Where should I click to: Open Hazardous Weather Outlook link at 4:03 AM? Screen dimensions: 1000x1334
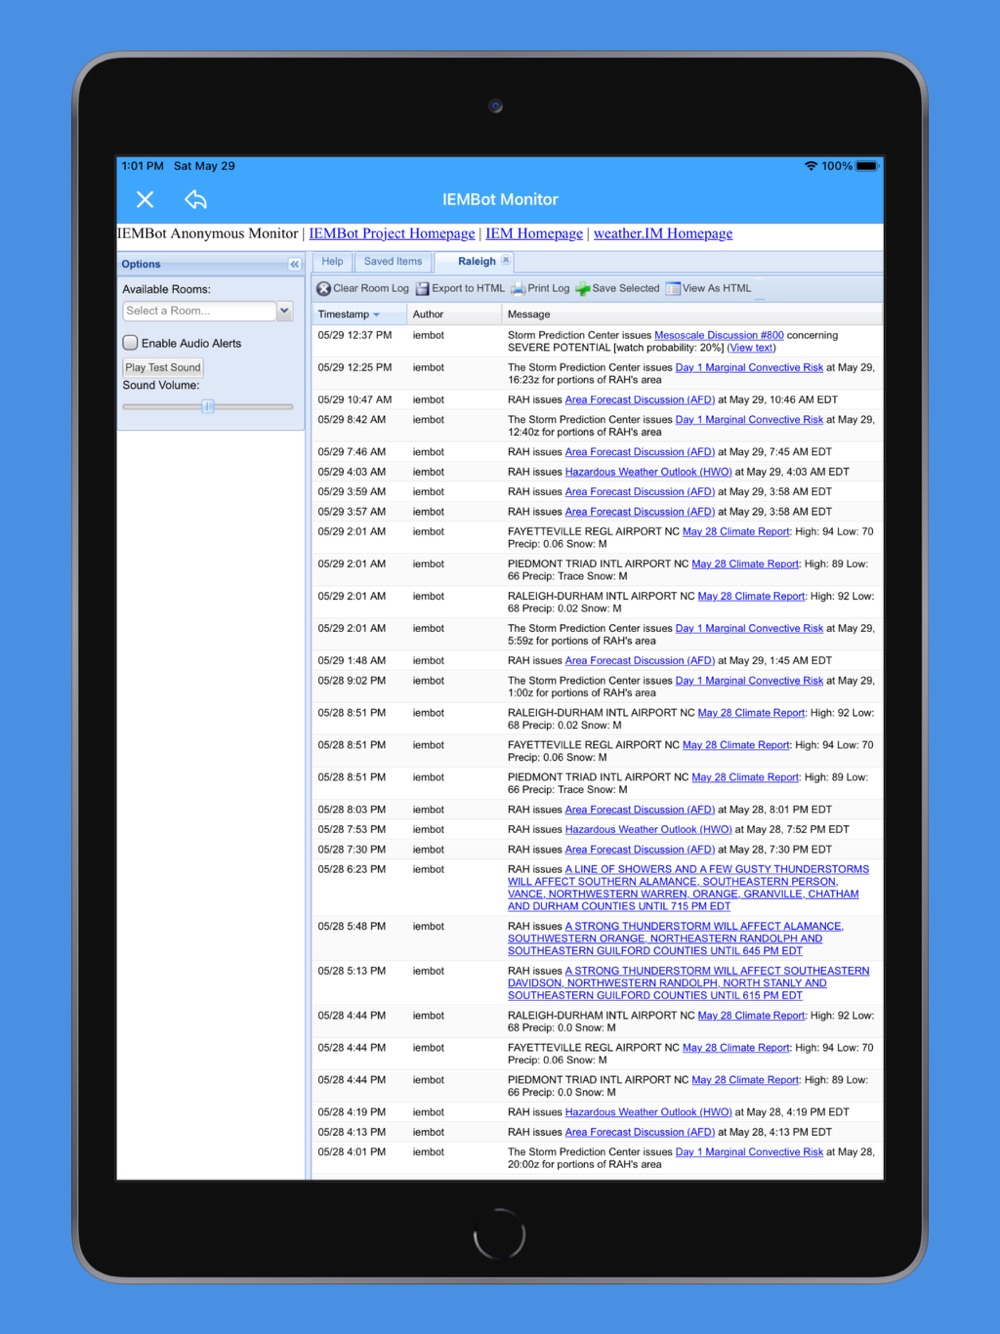pyautogui.click(x=648, y=472)
